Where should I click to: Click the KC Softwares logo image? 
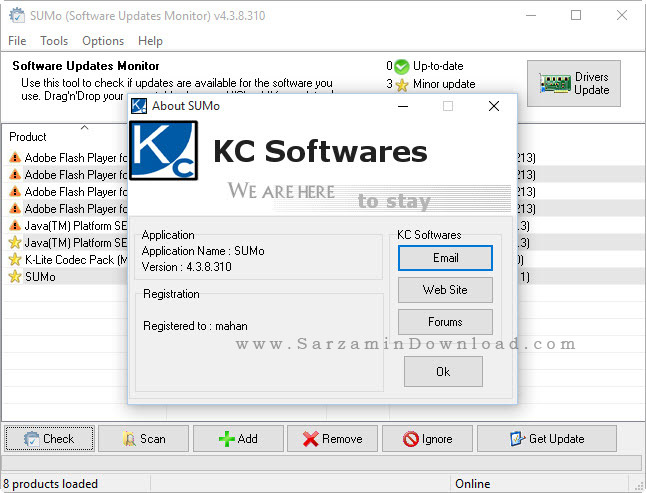(164, 151)
